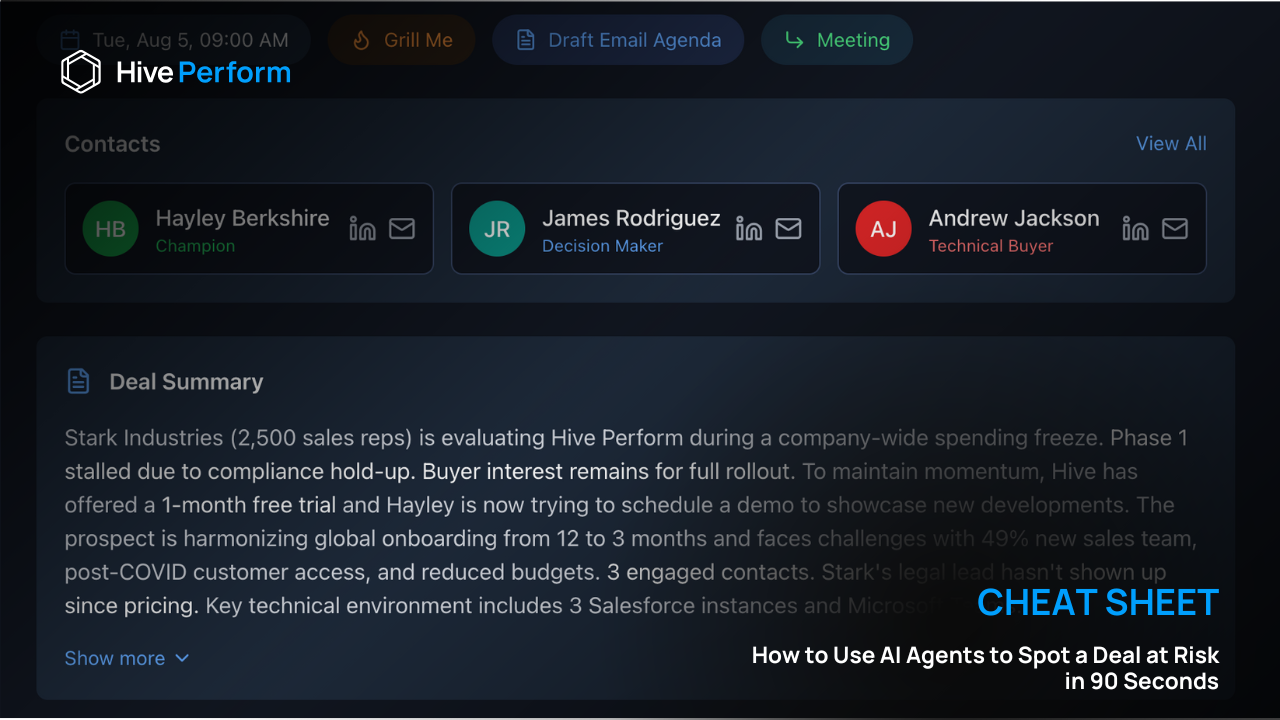Viewport: 1280px width, 720px height.
Task: Expand summary with Show more
Action: tap(127, 658)
